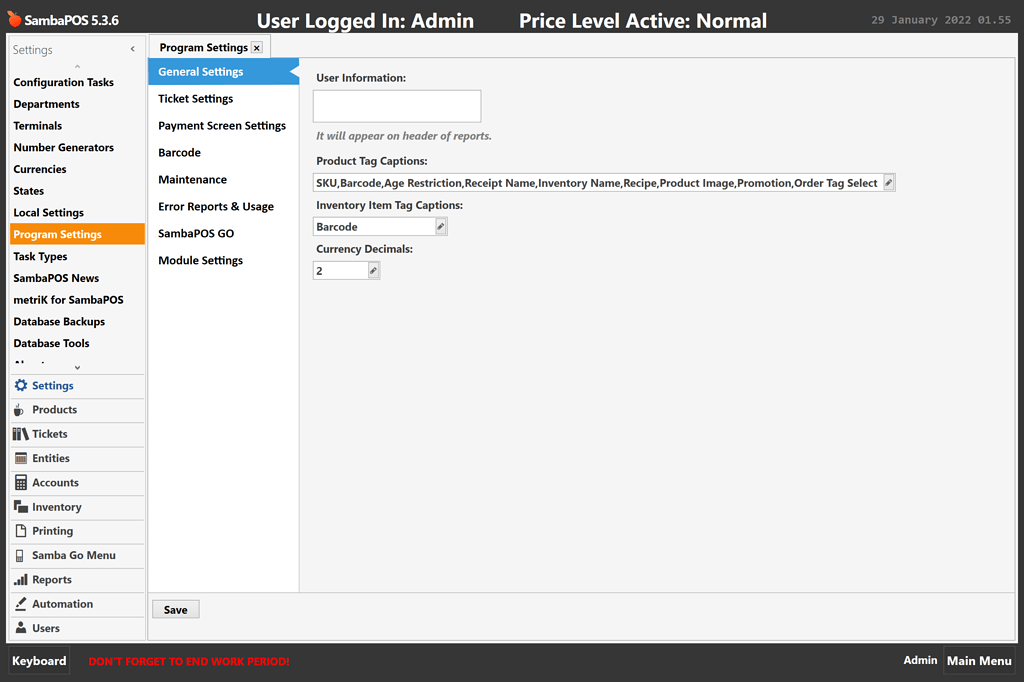Open the Settings gear icon
The width and height of the screenshot is (1024, 682).
[x=21, y=385]
